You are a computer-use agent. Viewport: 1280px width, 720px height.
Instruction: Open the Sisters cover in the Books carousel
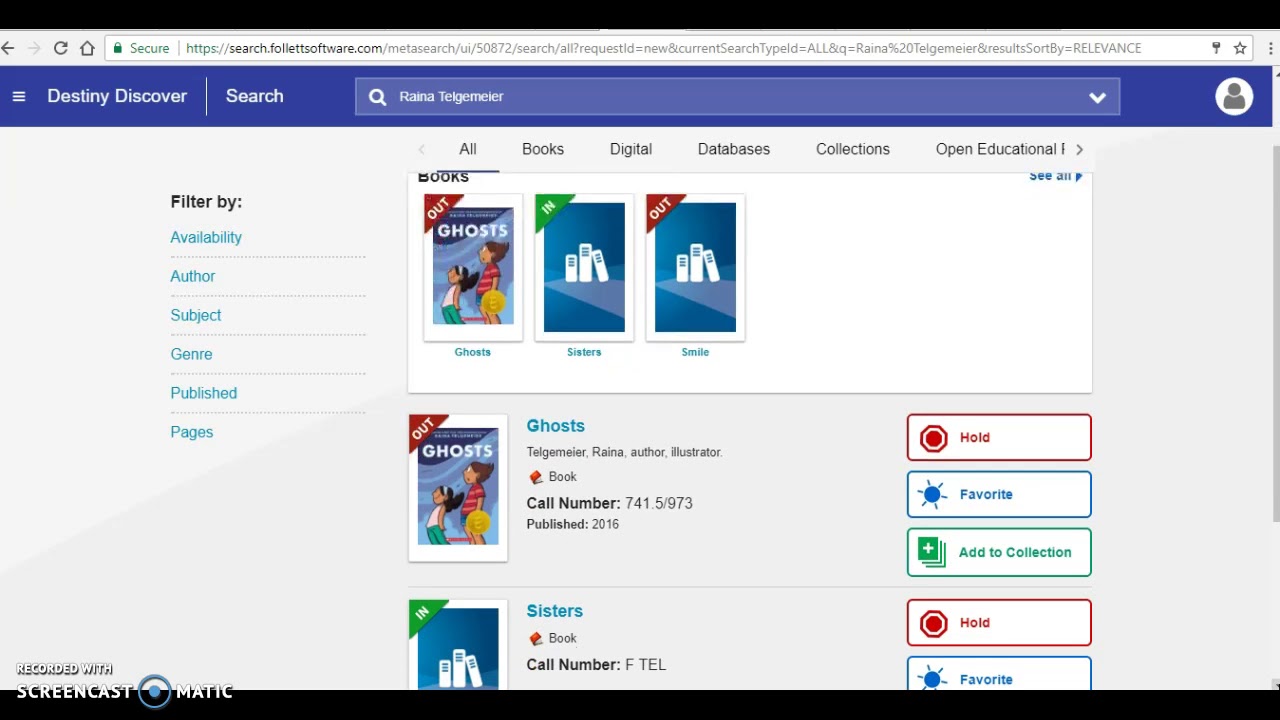point(584,267)
